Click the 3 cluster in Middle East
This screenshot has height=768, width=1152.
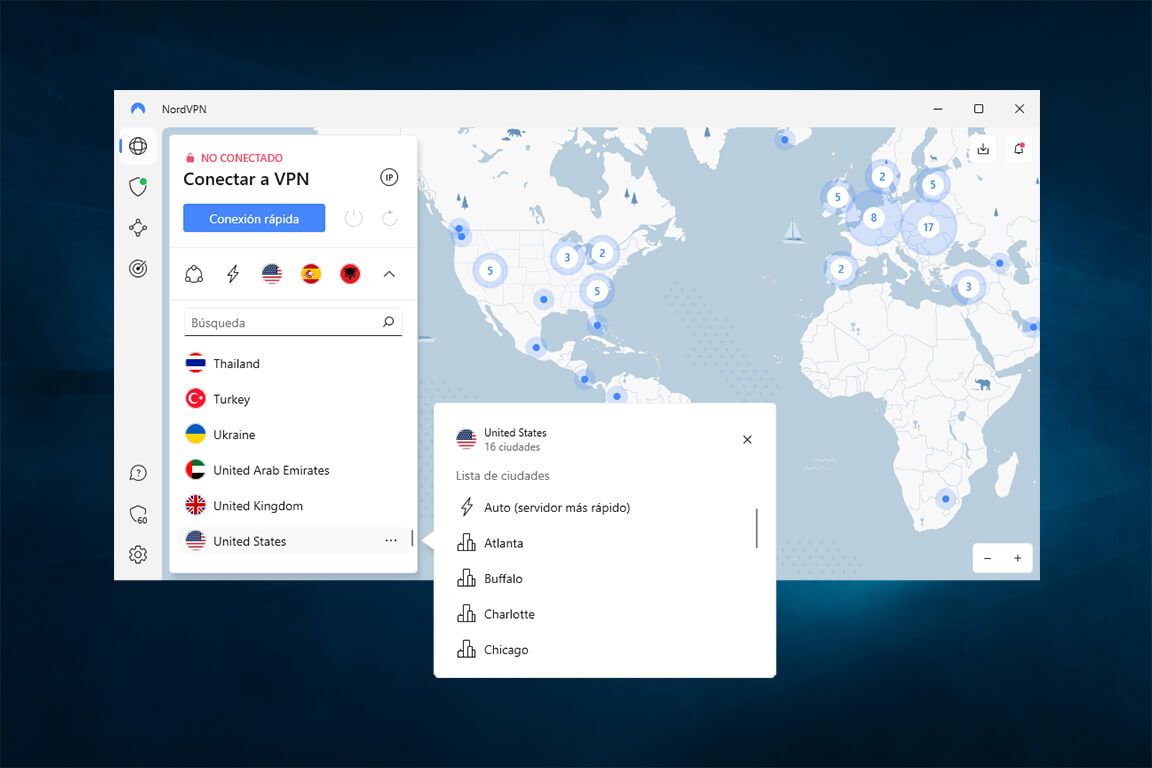(x=968, y=287)
